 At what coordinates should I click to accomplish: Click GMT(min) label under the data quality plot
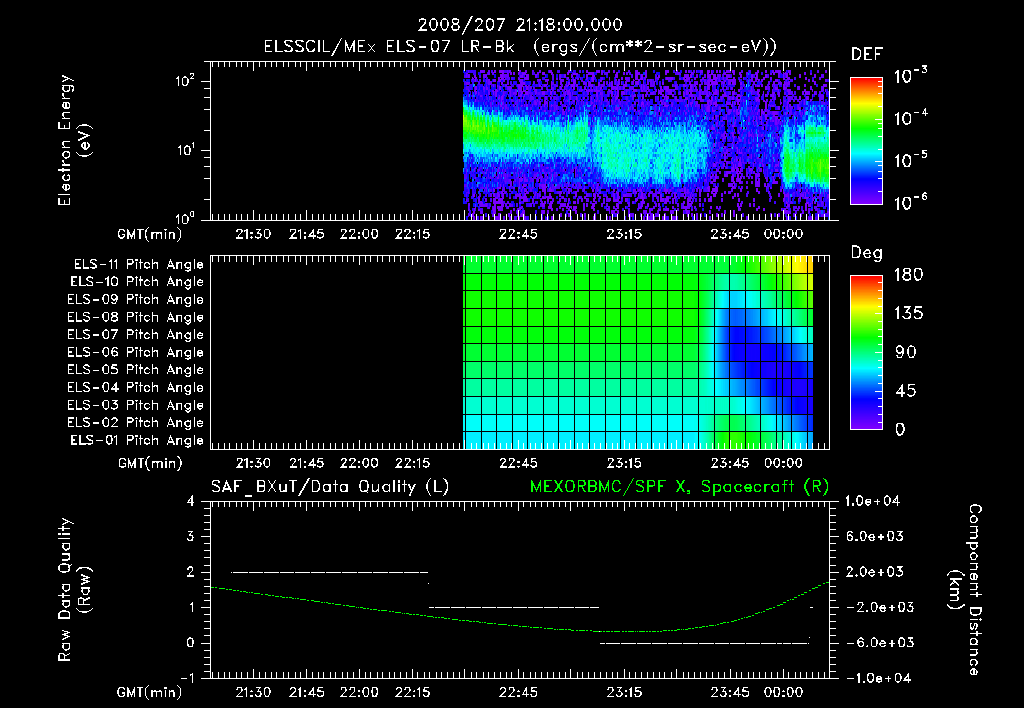tap(150, 692)
